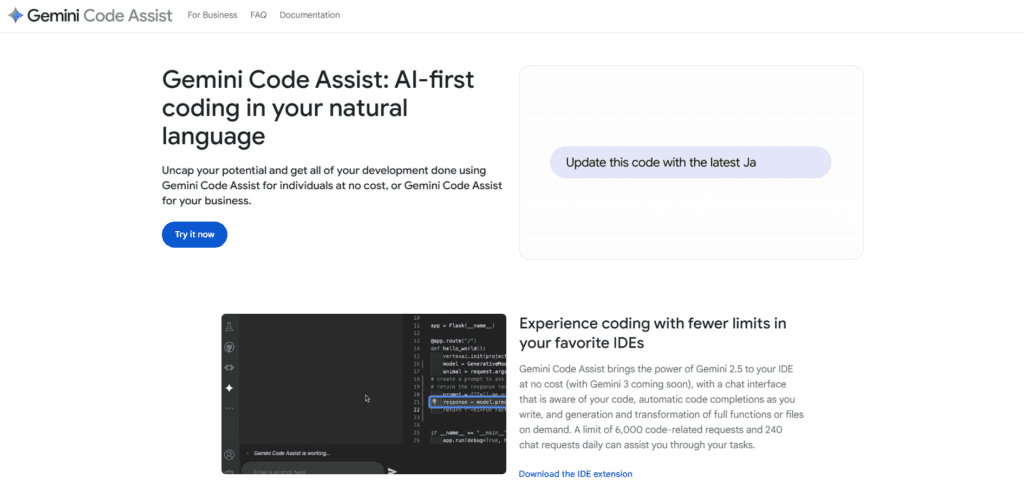Click the Gemini sparkle logo in header
Image resolution: width=1024 pixels, height=491 pixels.
(16, 15)
